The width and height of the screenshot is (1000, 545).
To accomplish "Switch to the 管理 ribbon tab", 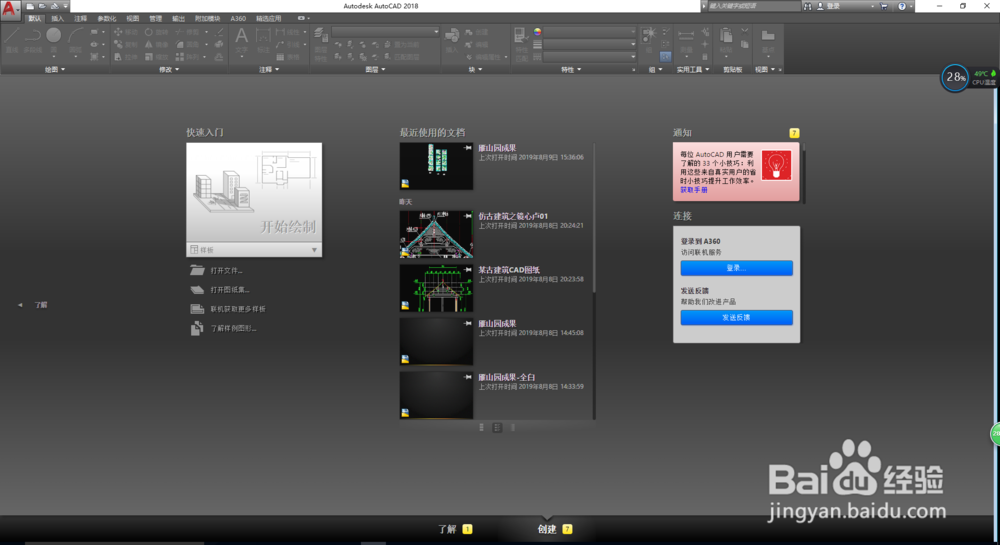I will [156, 18].
